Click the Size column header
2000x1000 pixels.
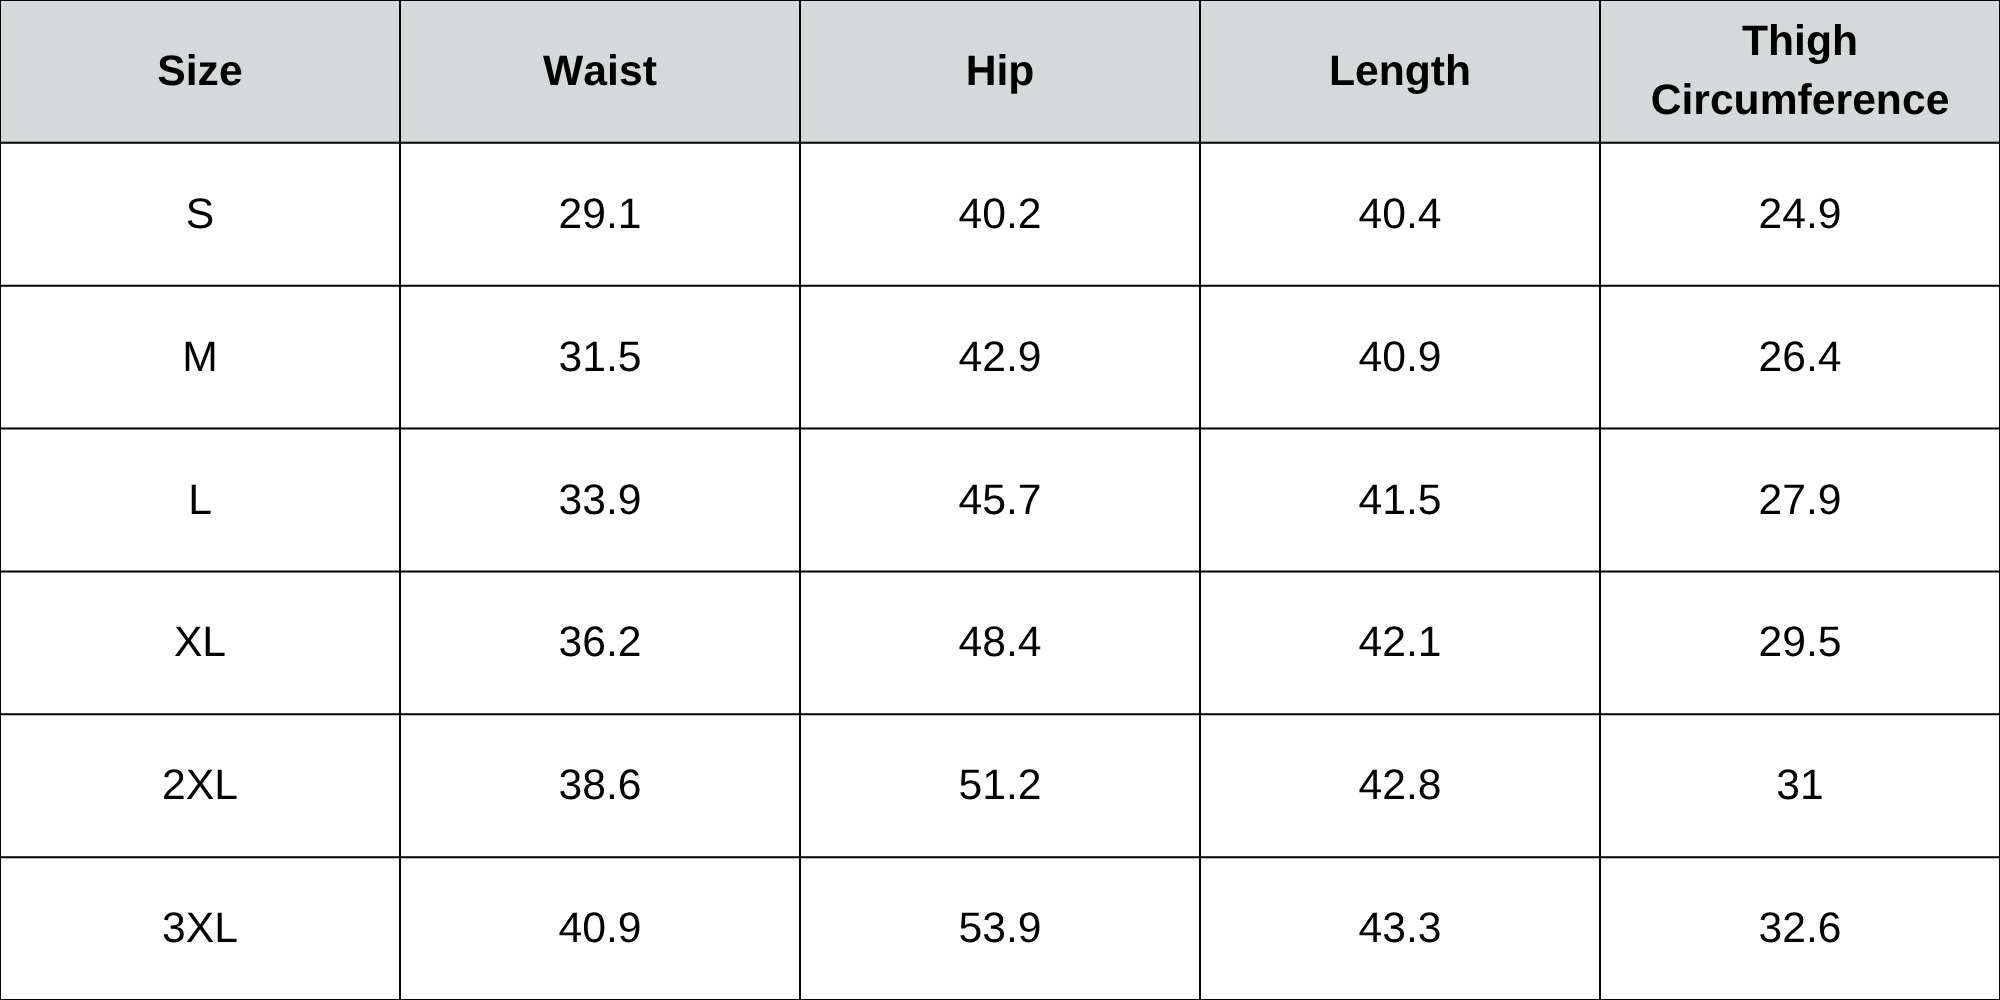[x=200, y=71]
